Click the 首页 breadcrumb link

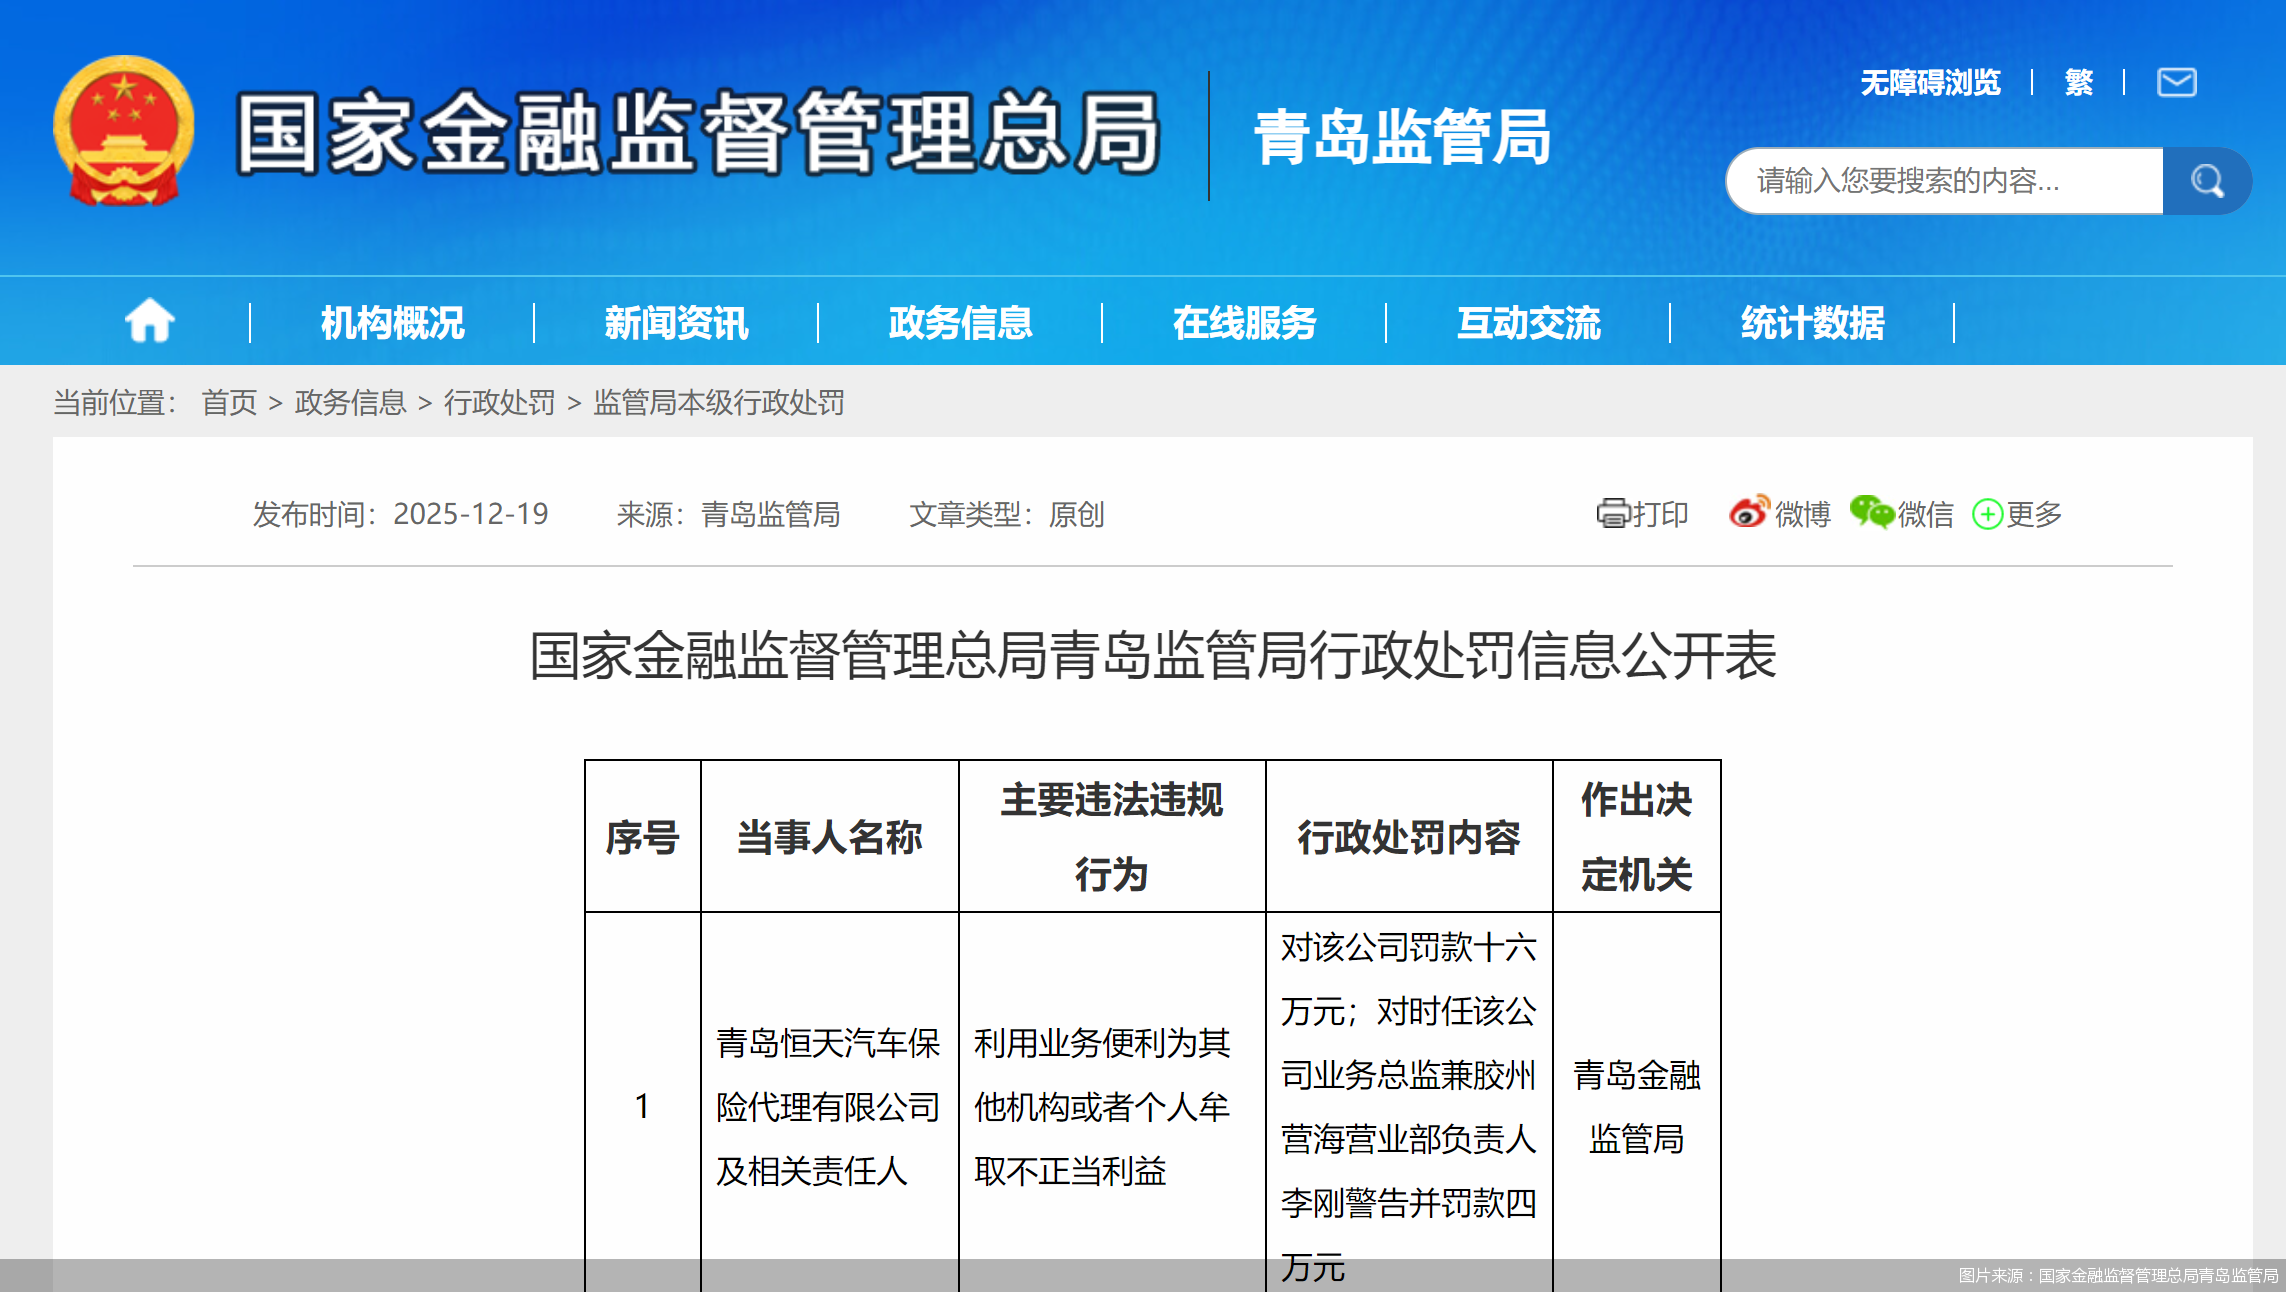(x=229, y=403)
